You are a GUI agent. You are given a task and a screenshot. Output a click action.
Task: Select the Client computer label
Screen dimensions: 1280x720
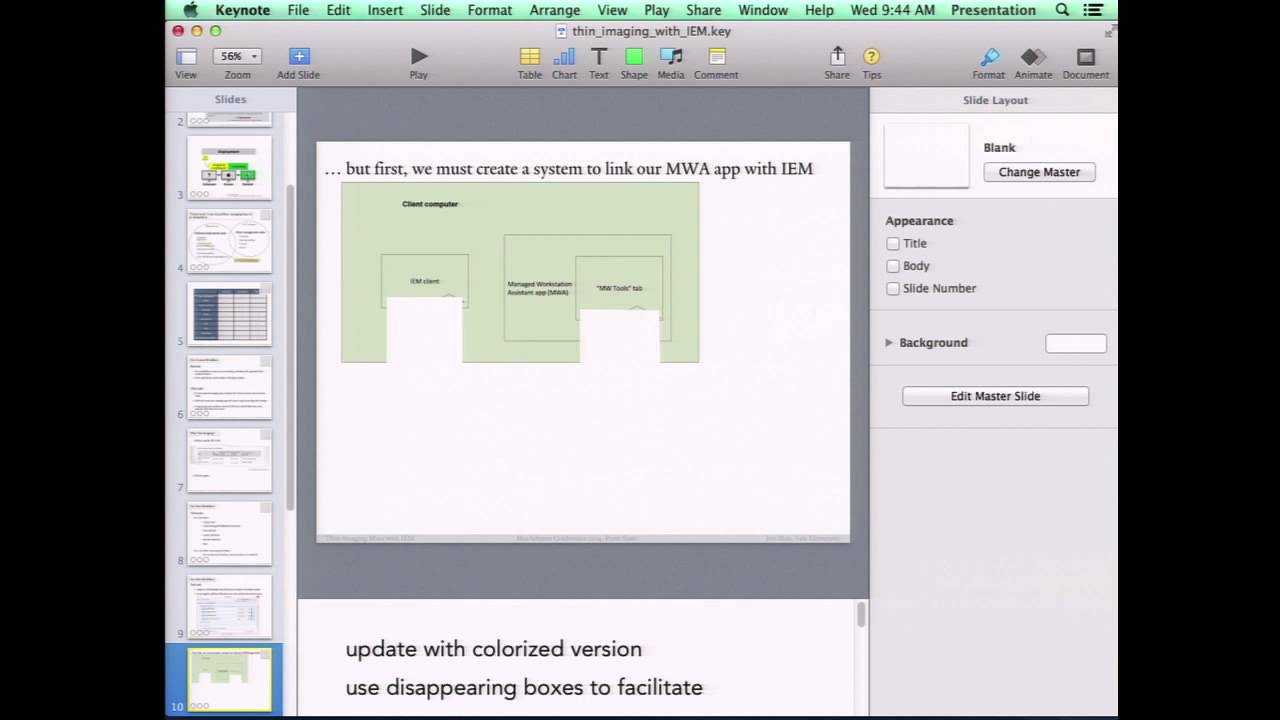[x=430, y=204]
